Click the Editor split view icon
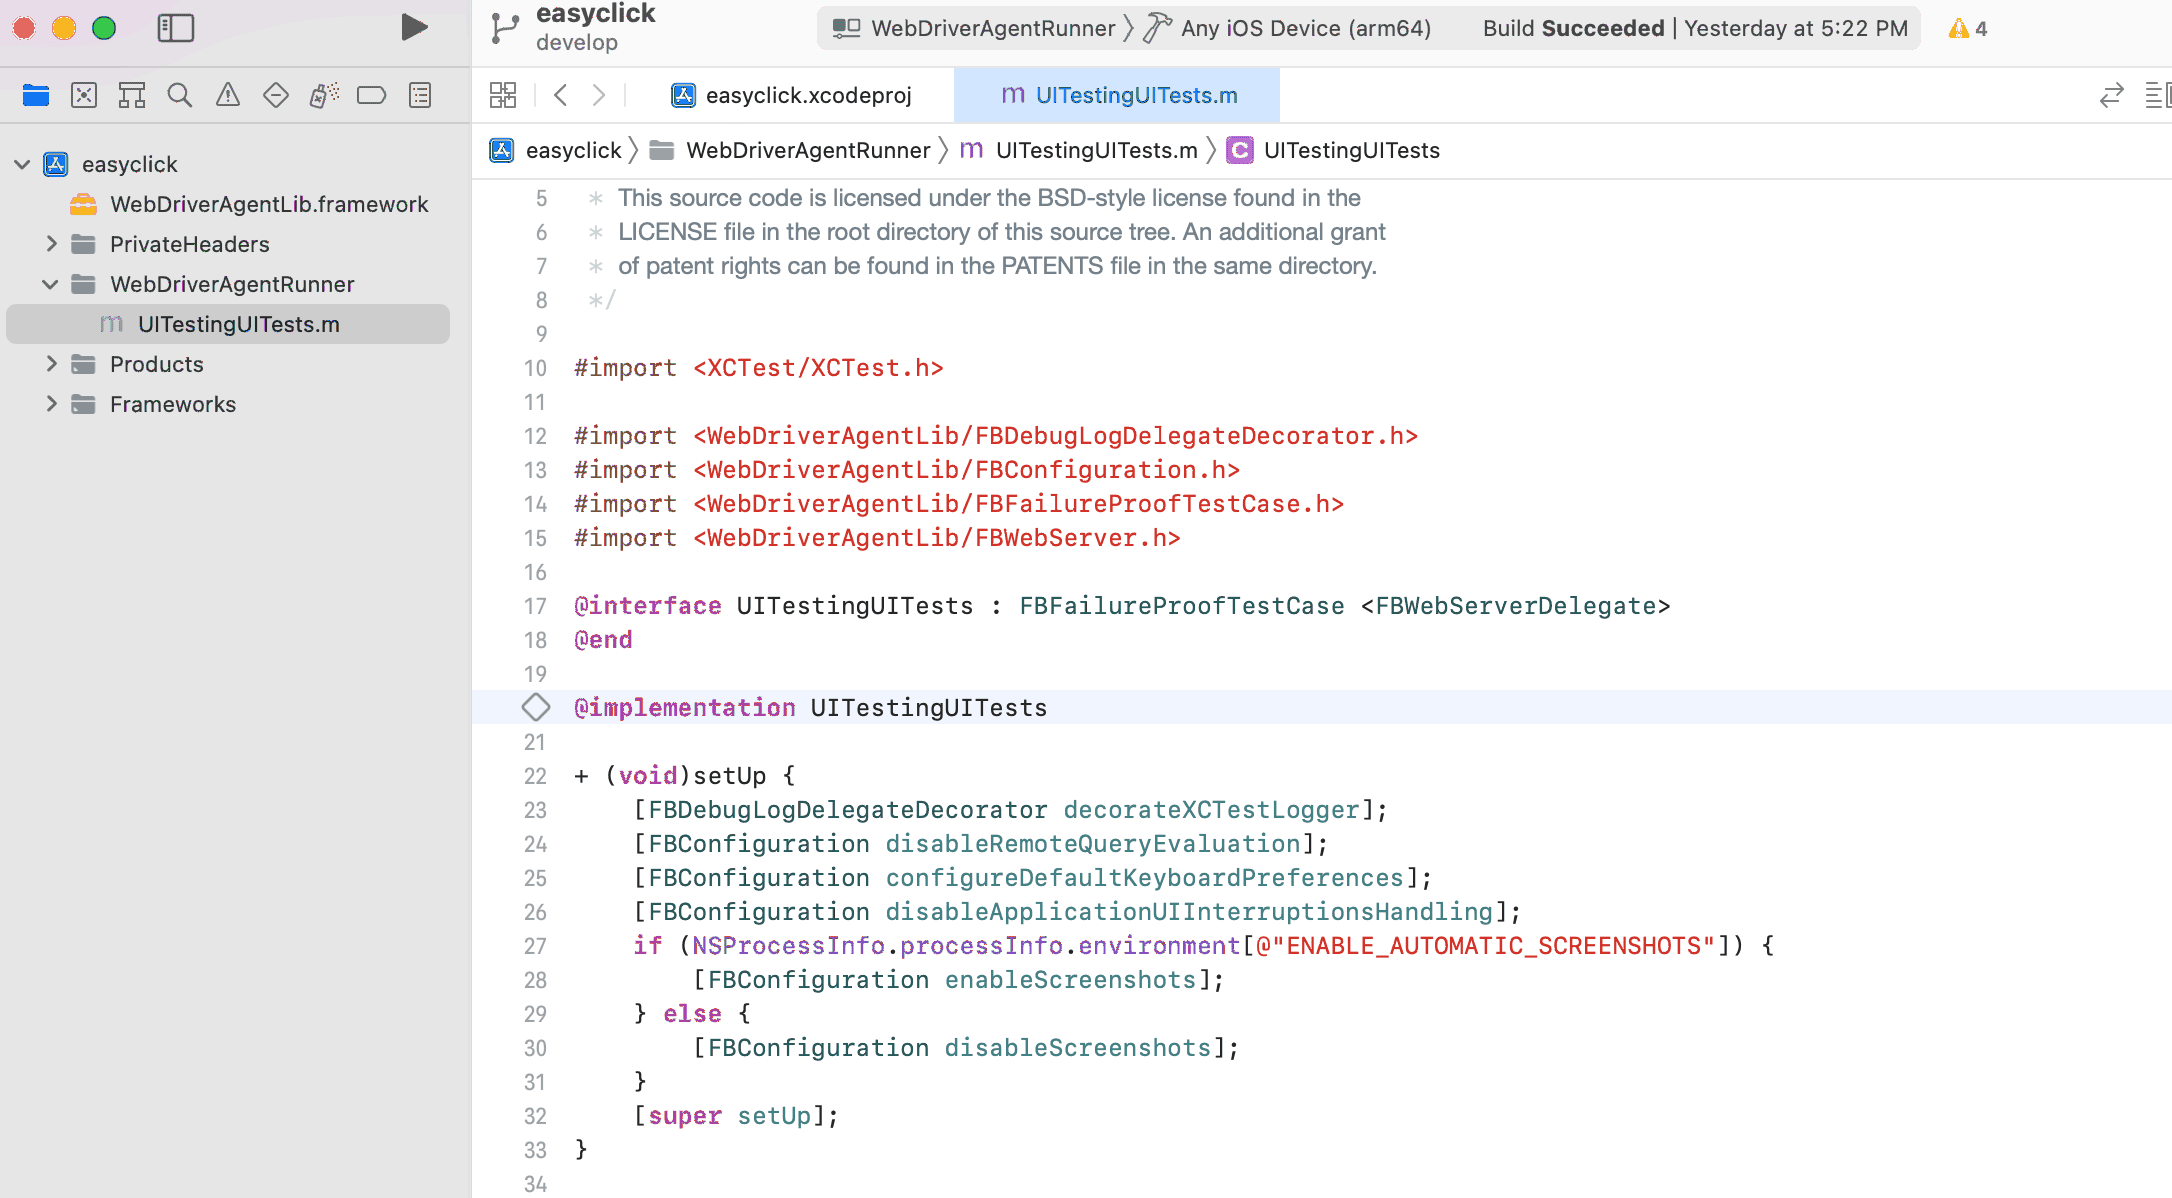 click(2156, 94)
